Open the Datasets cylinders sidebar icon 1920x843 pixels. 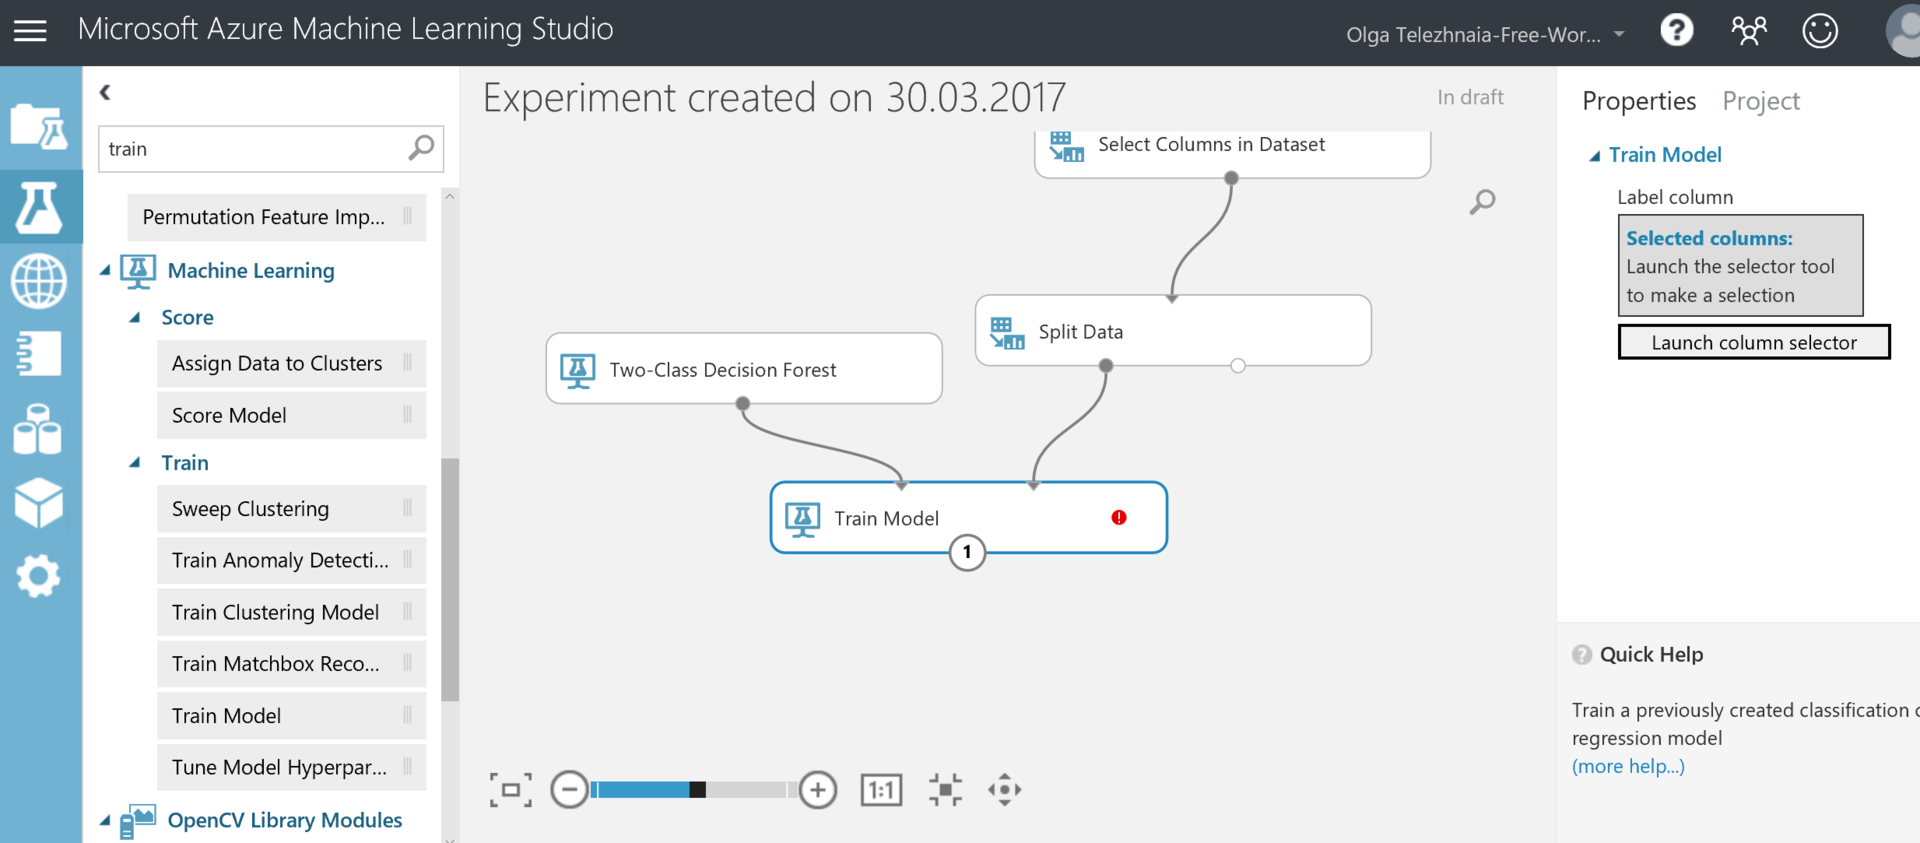pyautogui.click(x=39, y=429)
